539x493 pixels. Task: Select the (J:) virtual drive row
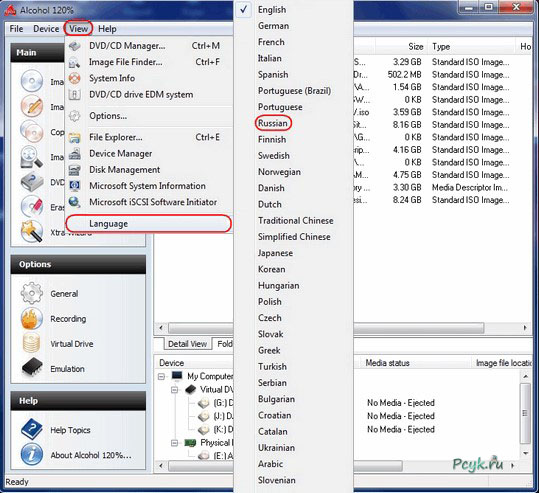(x=216, y=416)
